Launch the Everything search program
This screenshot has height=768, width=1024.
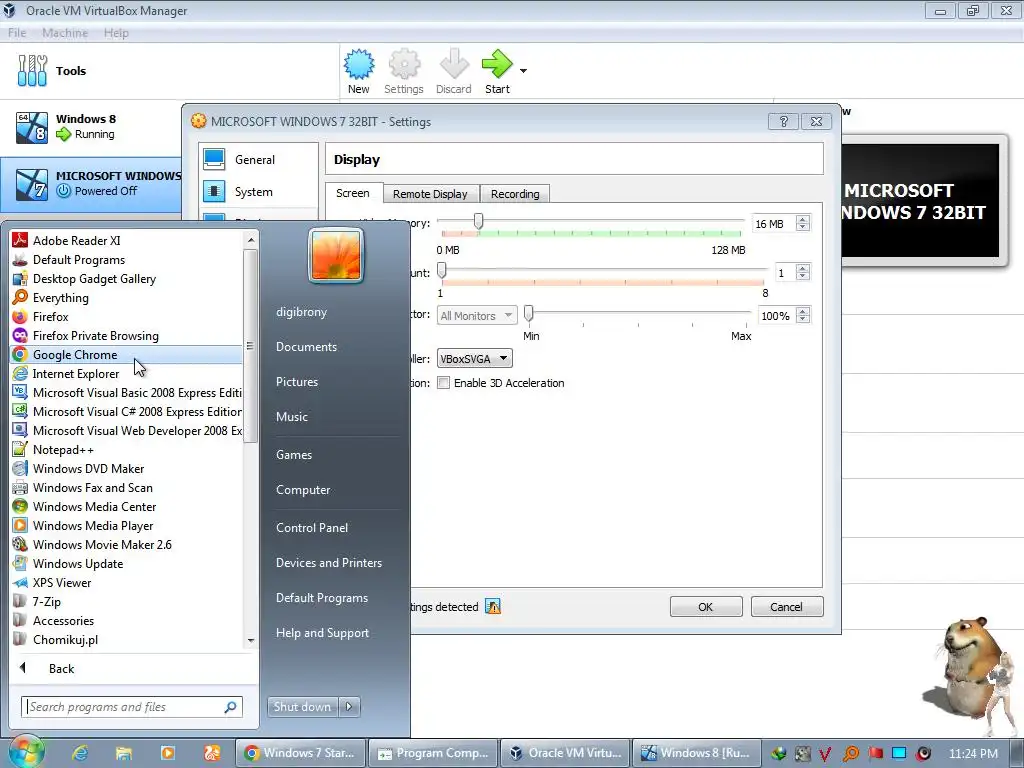point(127,297)
